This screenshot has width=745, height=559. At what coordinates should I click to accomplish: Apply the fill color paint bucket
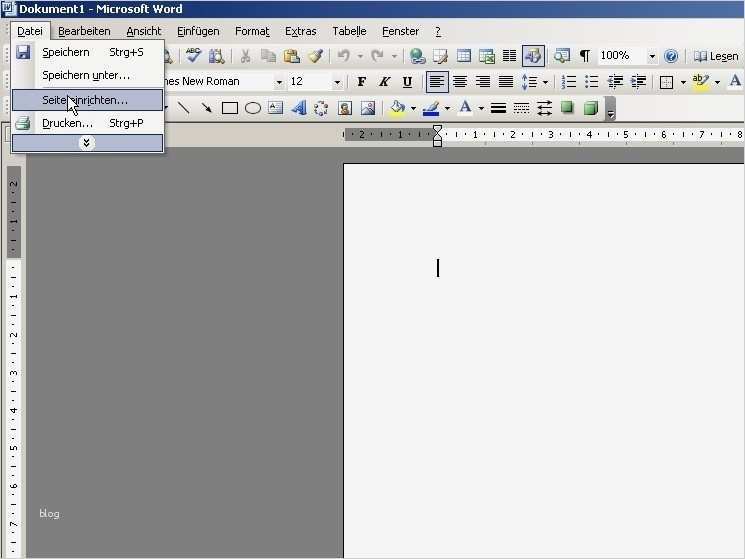[398, 108]
